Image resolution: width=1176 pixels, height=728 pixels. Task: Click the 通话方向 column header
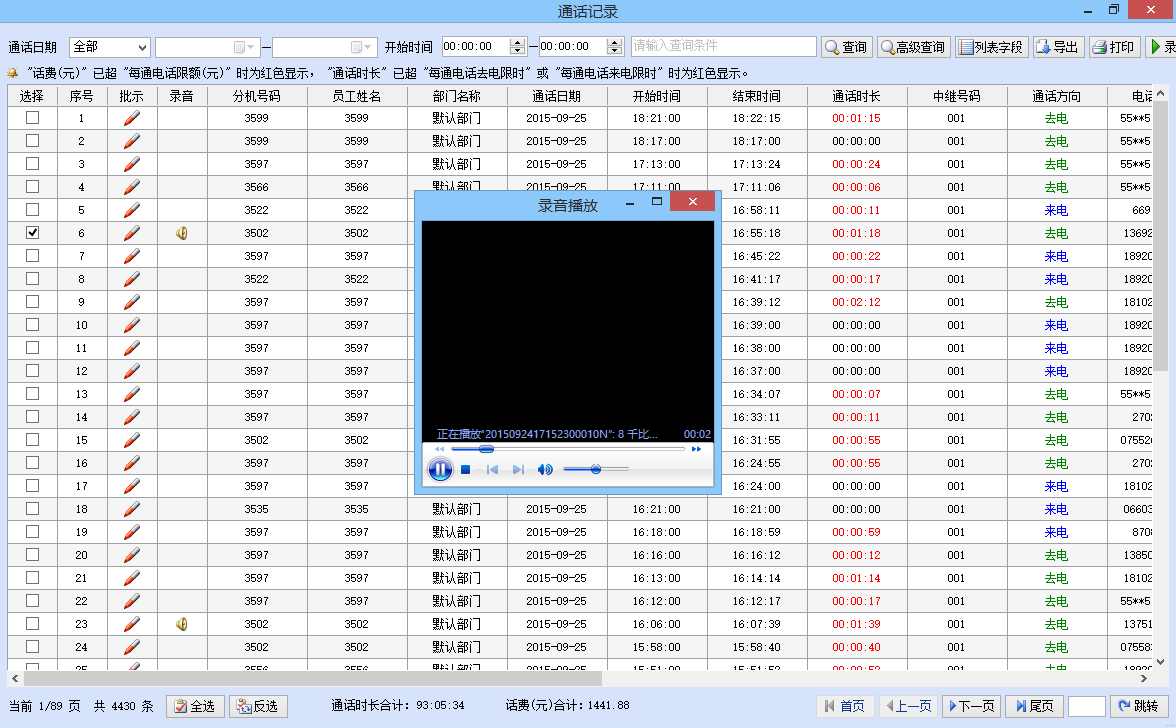[x=1056, y=96]
